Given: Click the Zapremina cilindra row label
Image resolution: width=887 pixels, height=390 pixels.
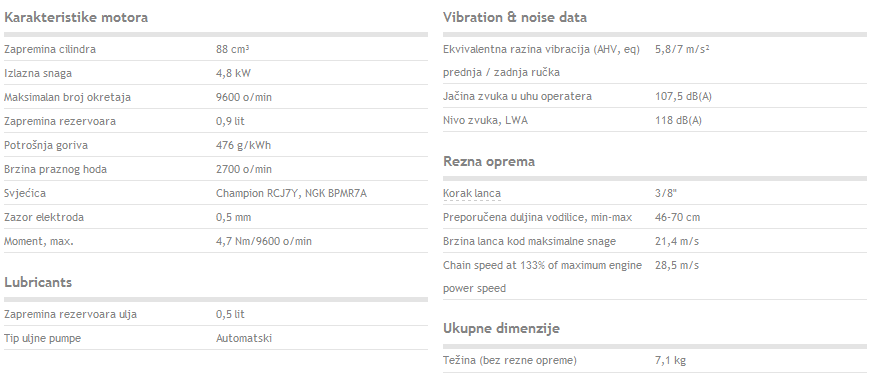Looking at the screenshot, I should pos(50,49).
